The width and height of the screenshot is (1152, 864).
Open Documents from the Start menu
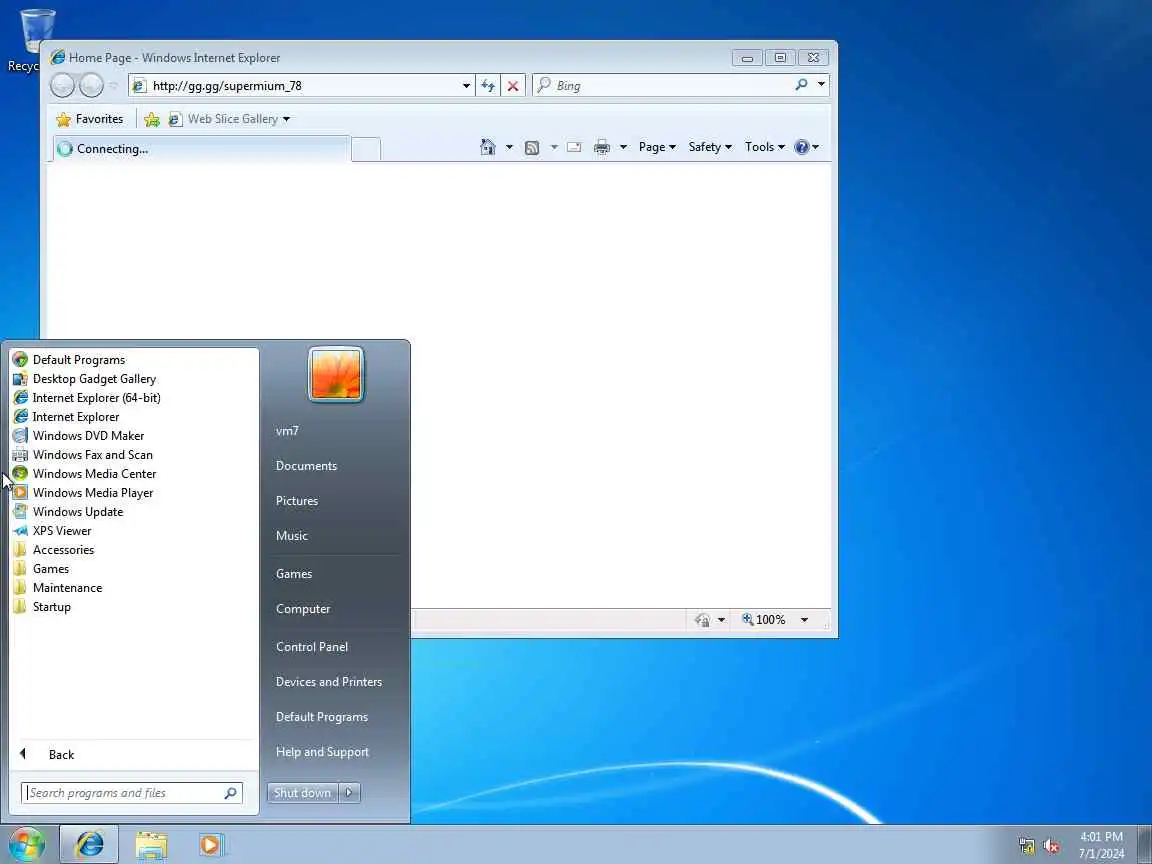pos(306,466)
